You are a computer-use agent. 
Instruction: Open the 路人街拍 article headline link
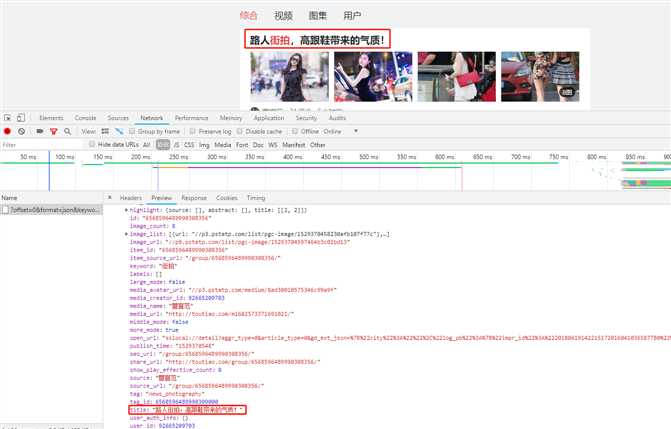pyautogui.click(x=317, y=39)
